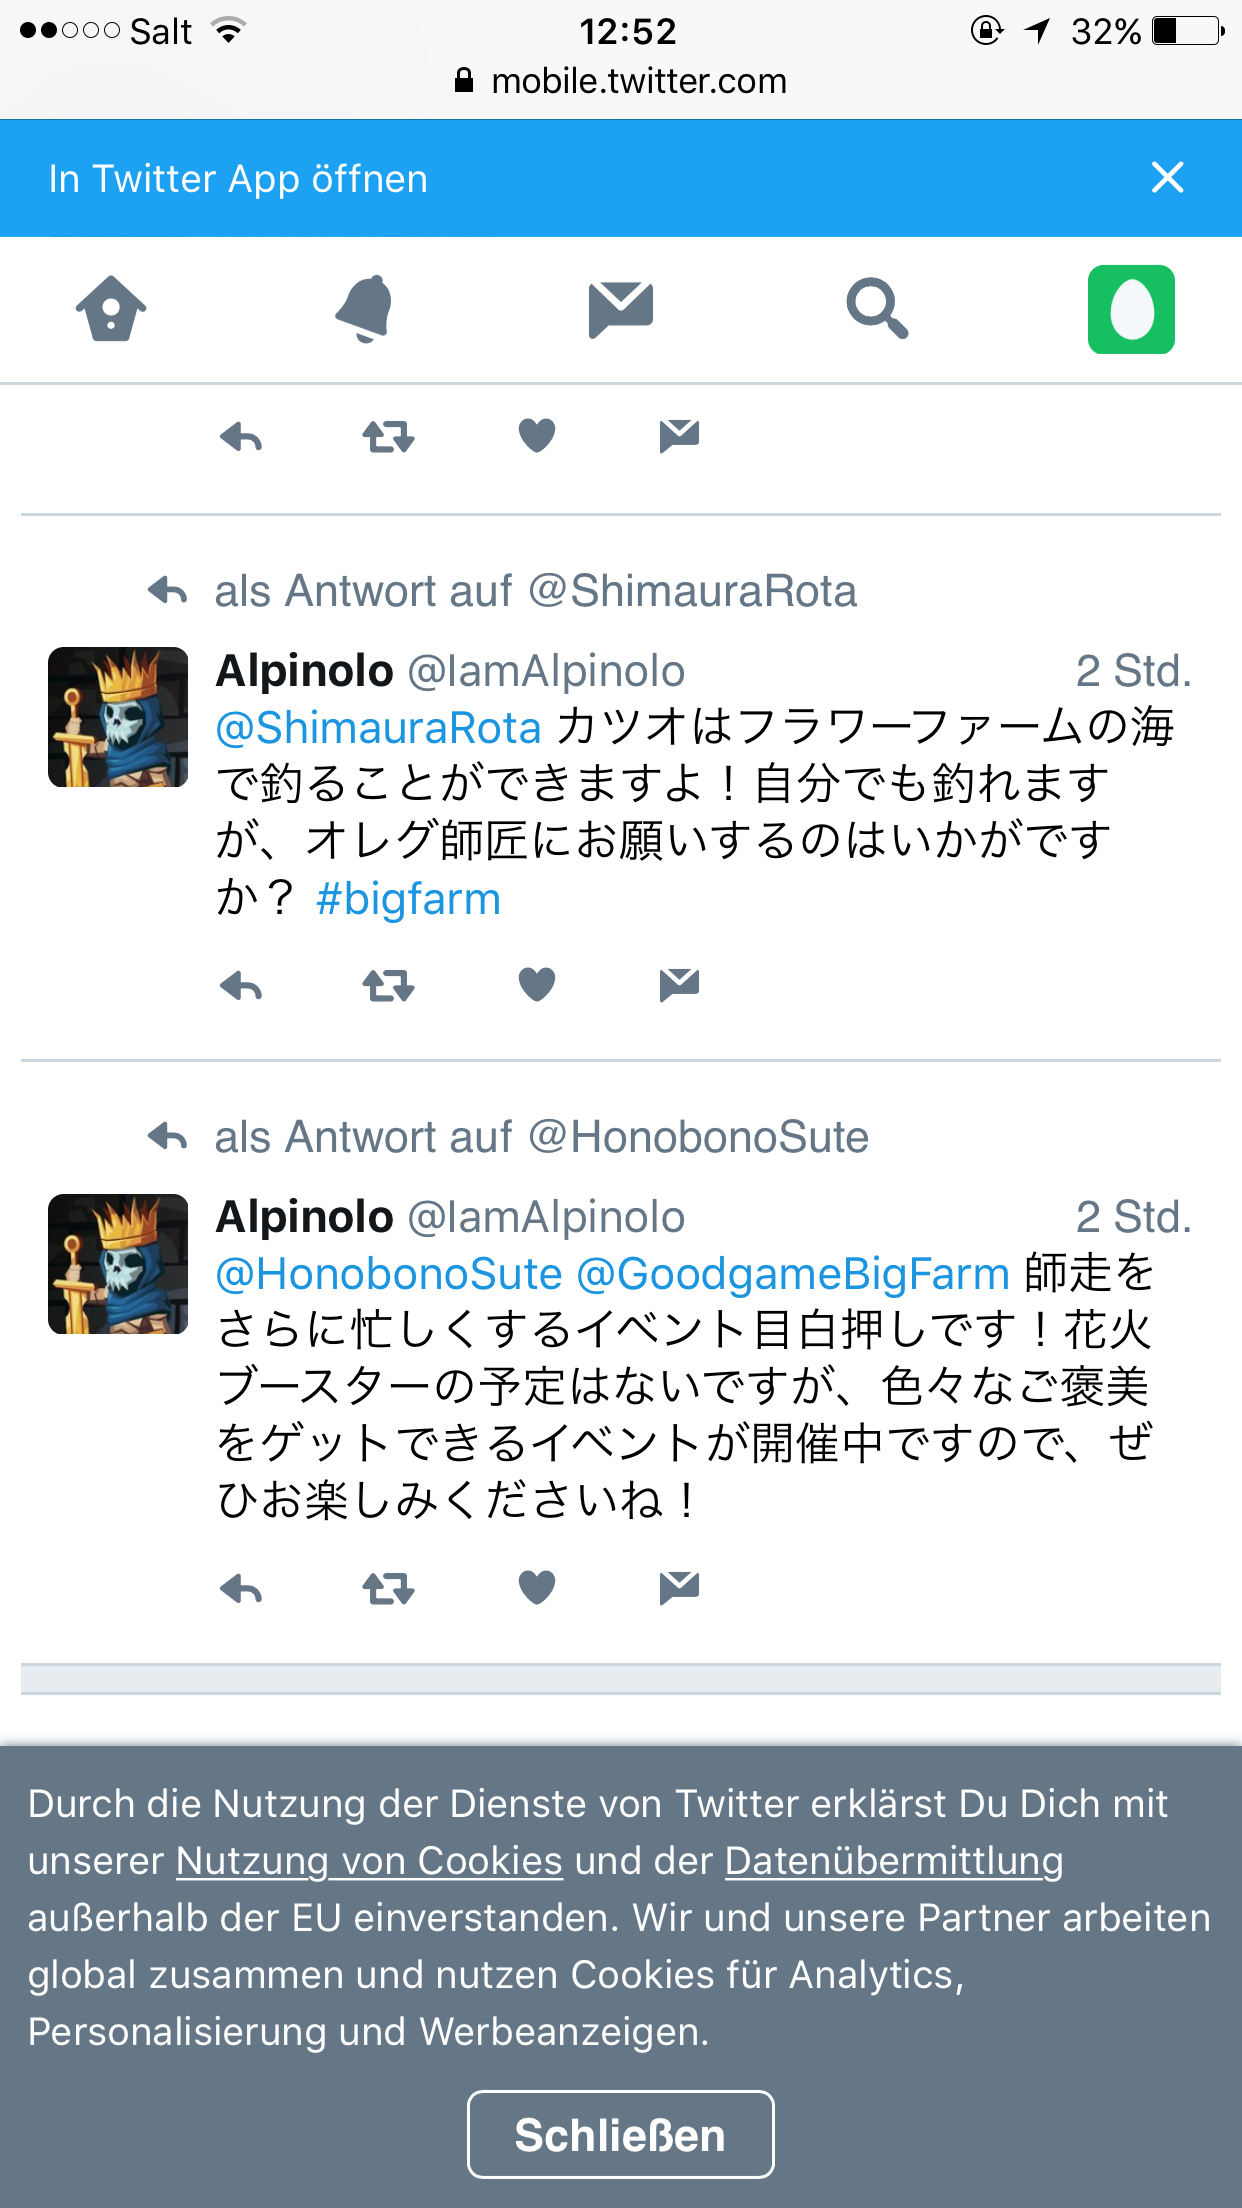The image size is (1242, 2208).
Task: Tap 'In Twitter App öffnen' banner text
Action: point(238,179)
